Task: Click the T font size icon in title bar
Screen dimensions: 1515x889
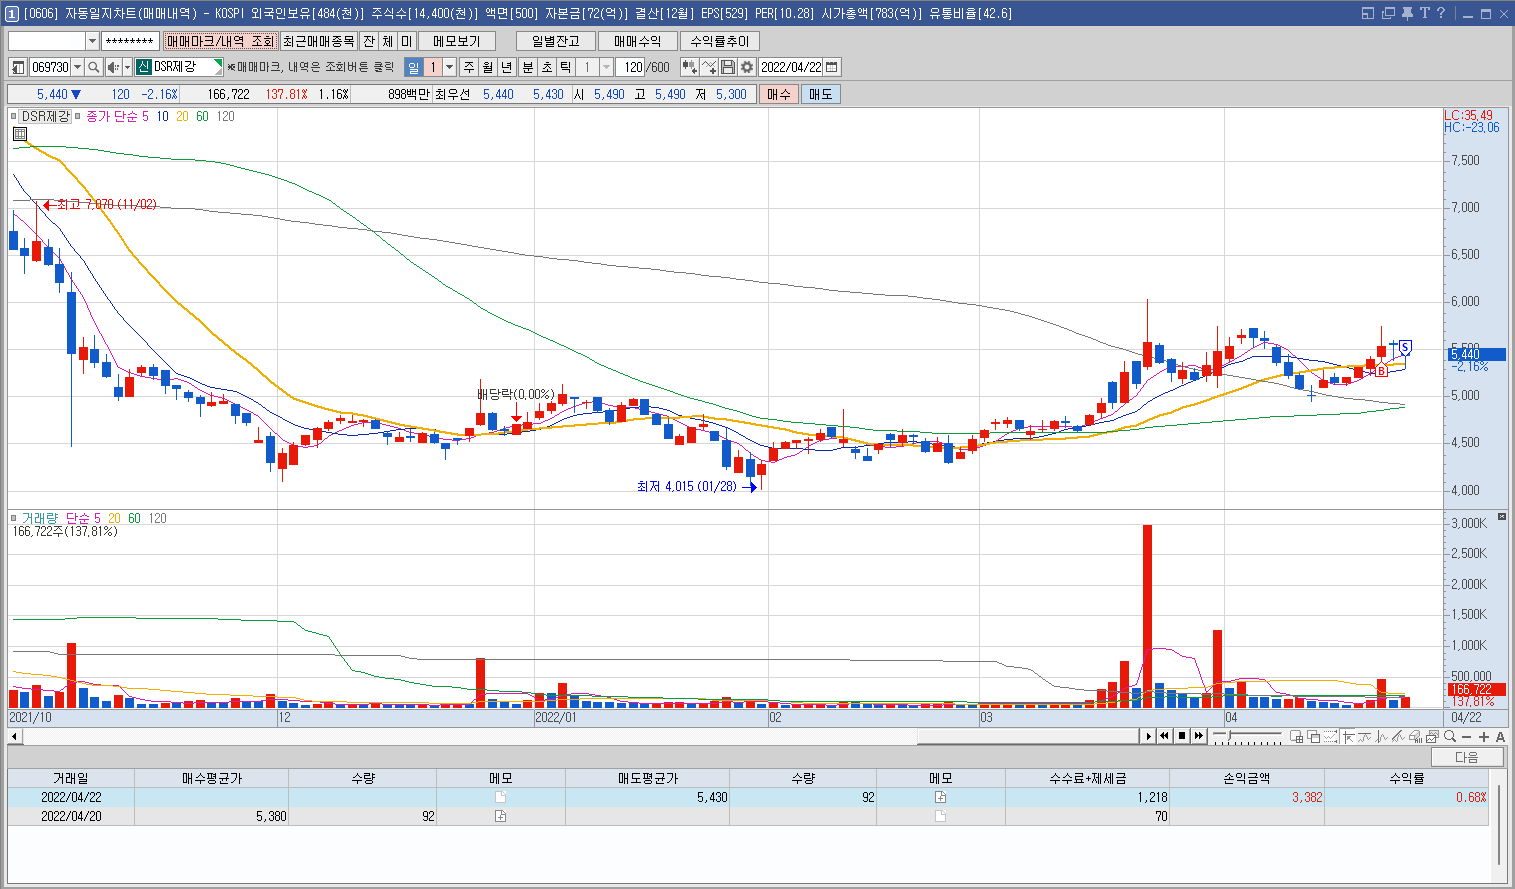Action: coord(1424,13)
